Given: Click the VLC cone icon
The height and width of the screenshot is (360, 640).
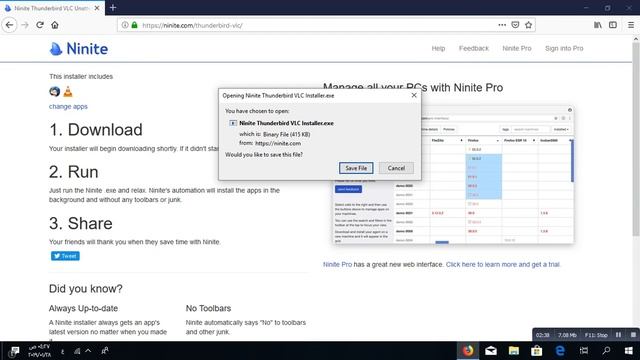Looking at the screenshot, I should 68,91.
